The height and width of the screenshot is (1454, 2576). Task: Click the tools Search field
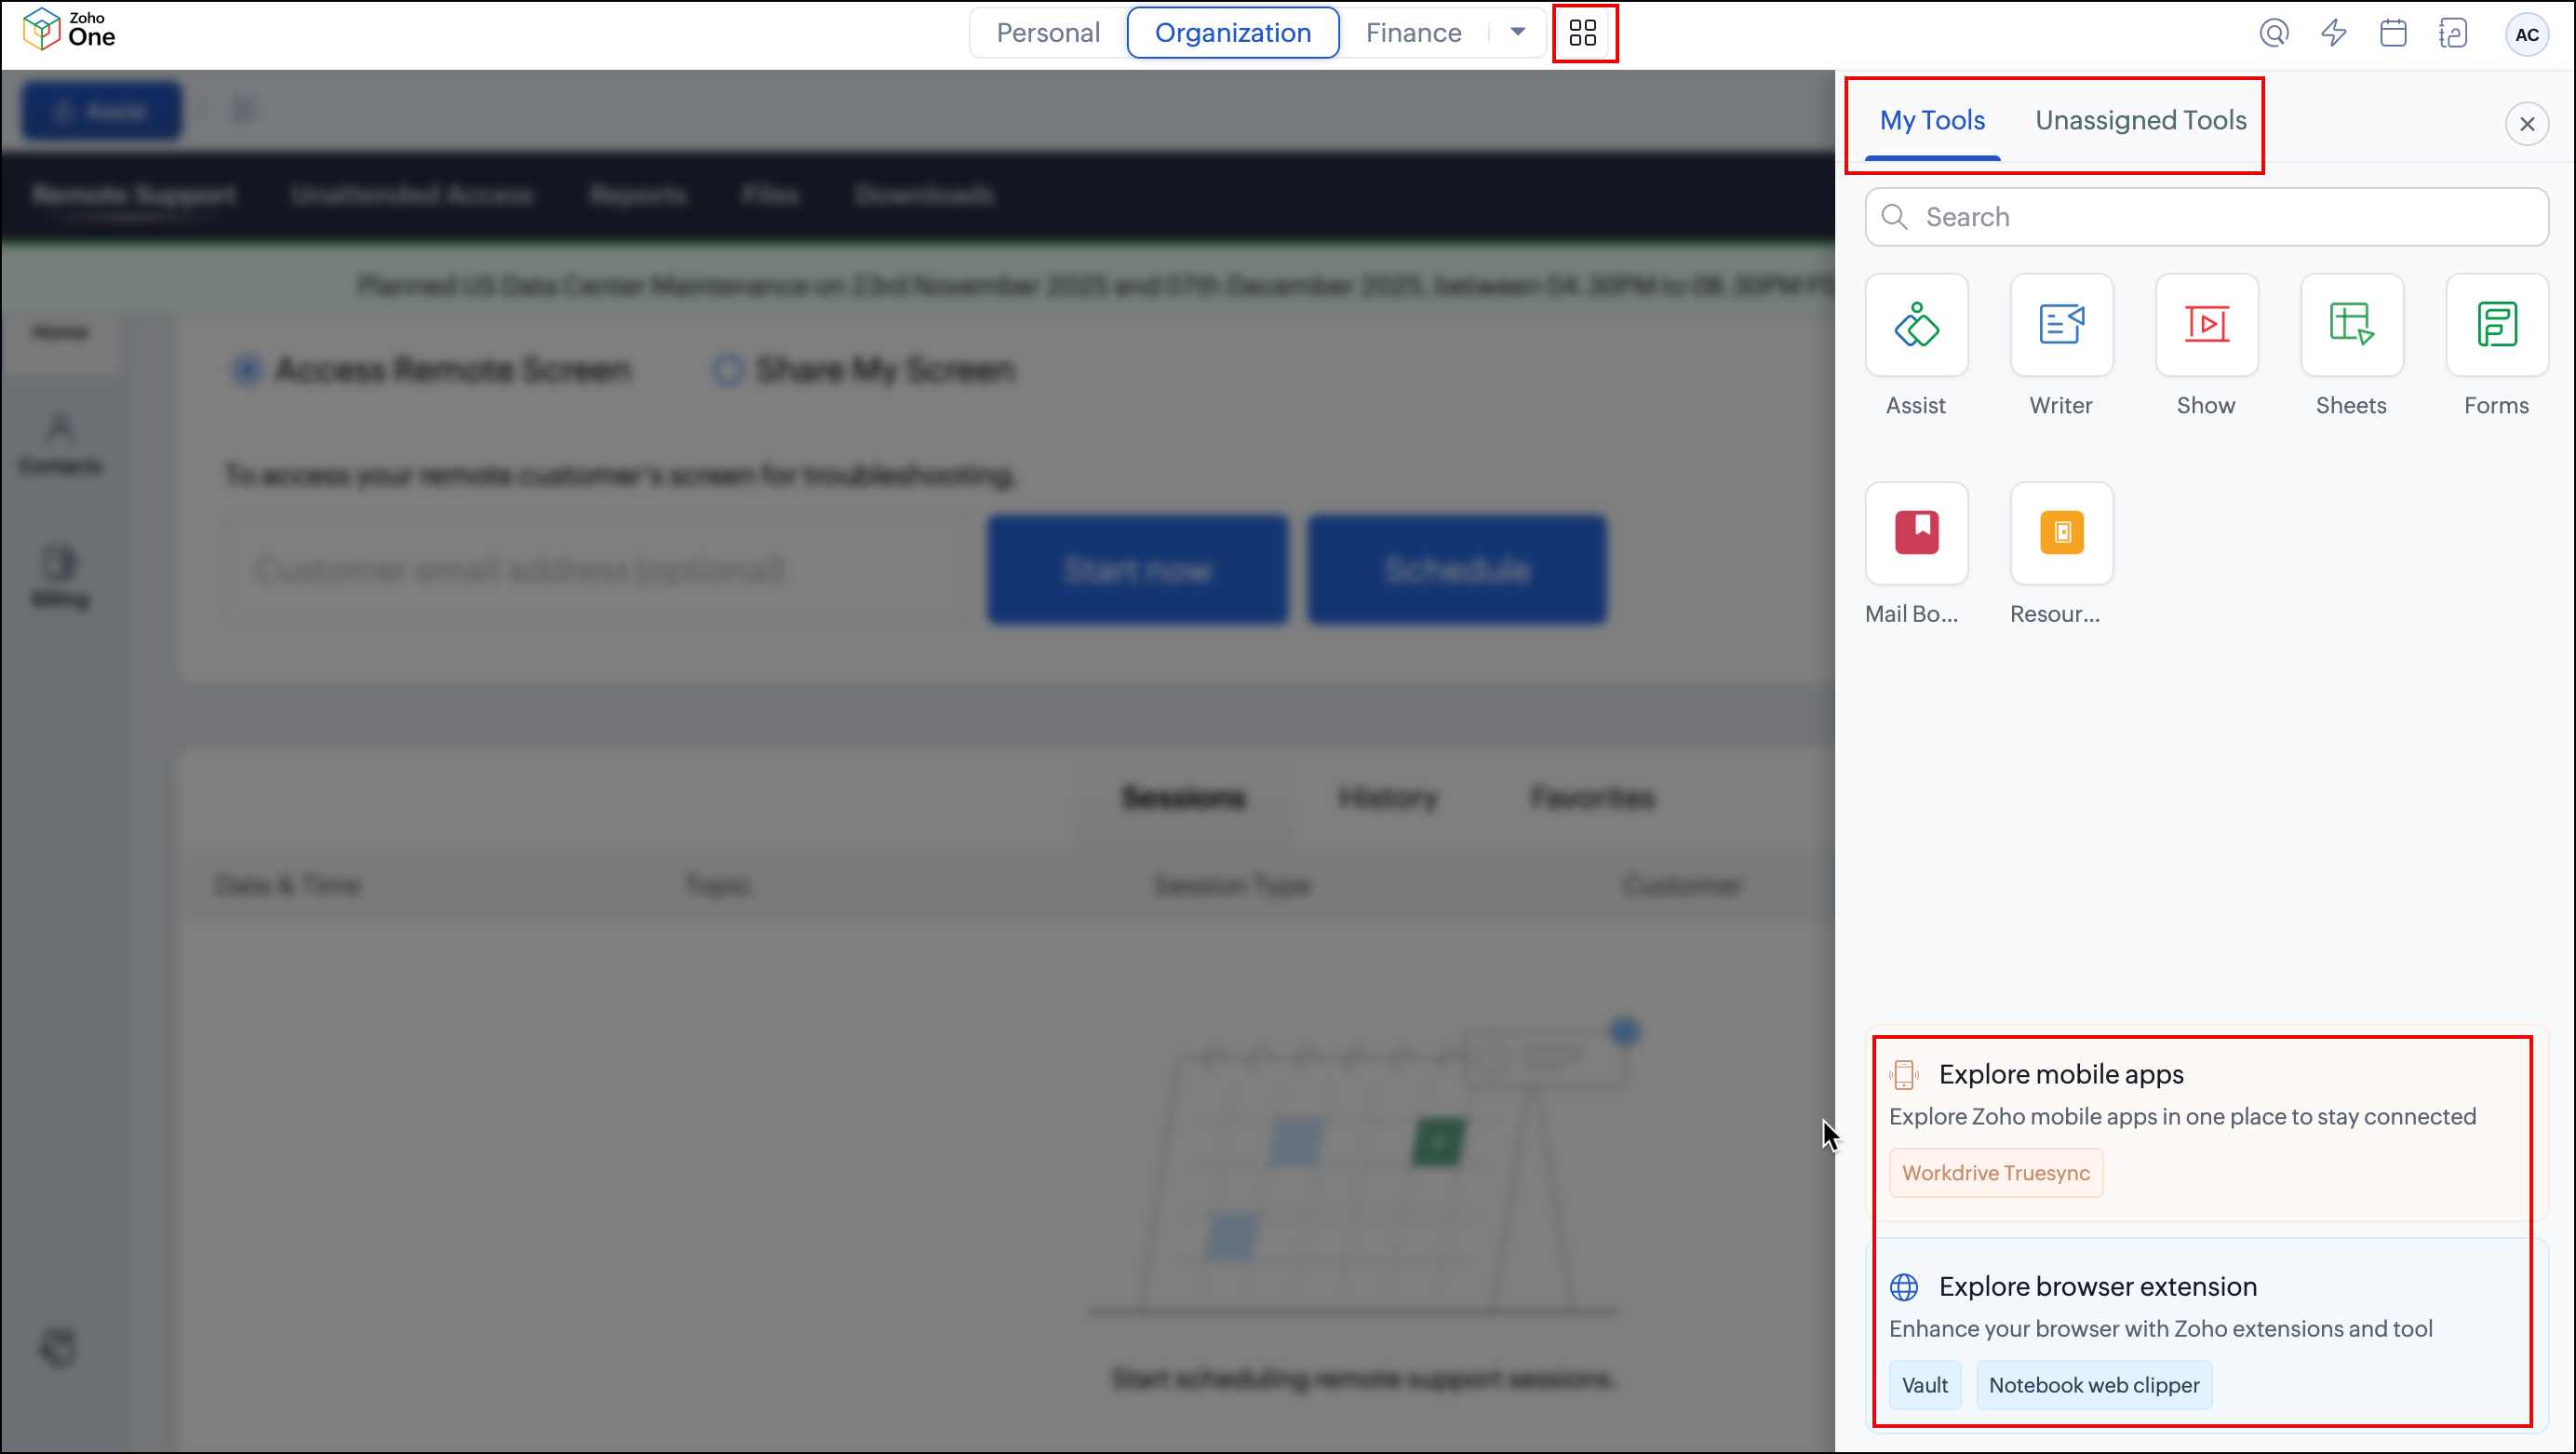(x=2205, y=217)
